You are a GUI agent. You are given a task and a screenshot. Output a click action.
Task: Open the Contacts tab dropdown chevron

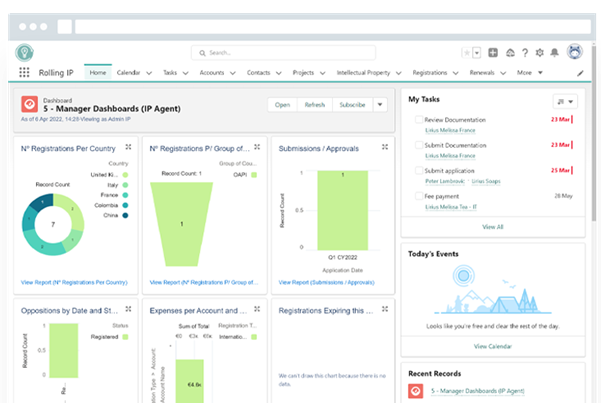point(279,73)
